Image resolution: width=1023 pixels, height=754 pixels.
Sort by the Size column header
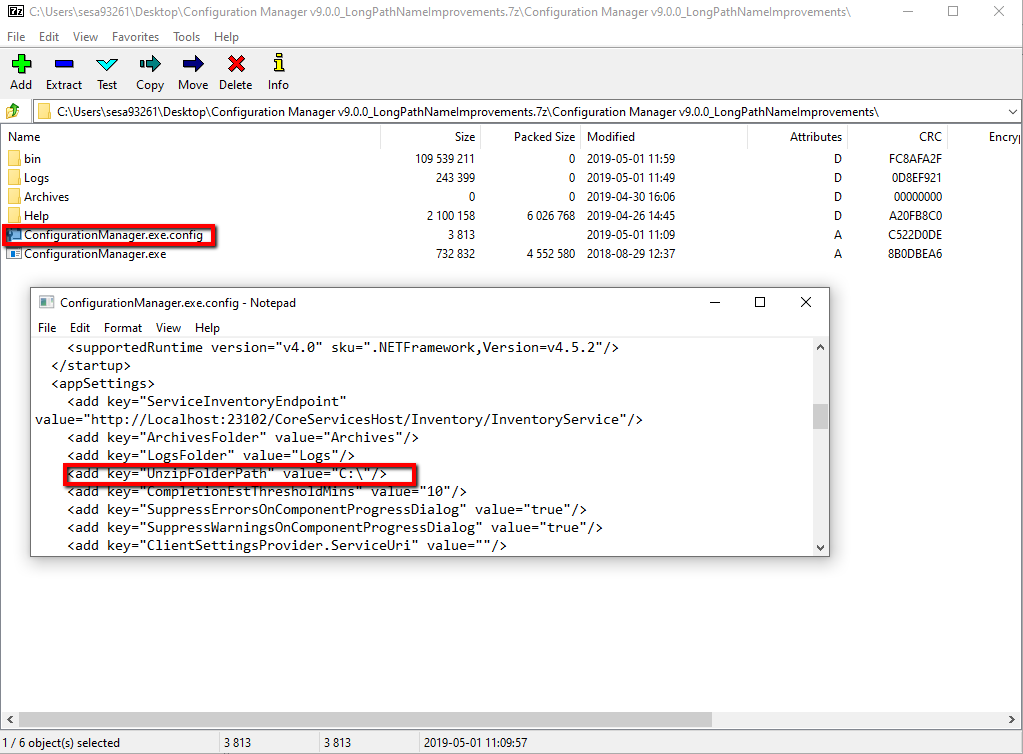431,137
